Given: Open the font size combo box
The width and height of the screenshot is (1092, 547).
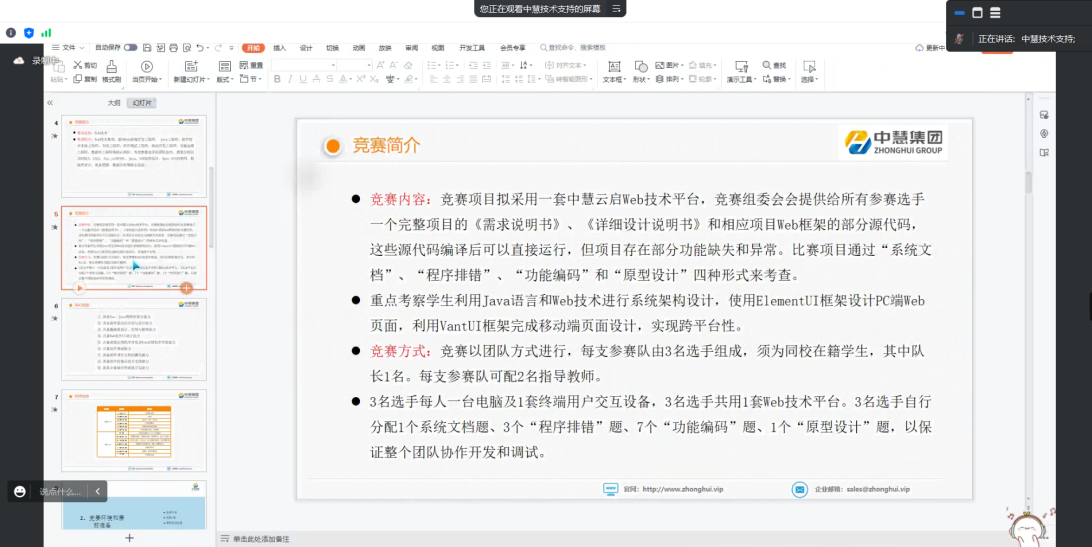Looking at the screenshot, I should click(x=354, y=65).
